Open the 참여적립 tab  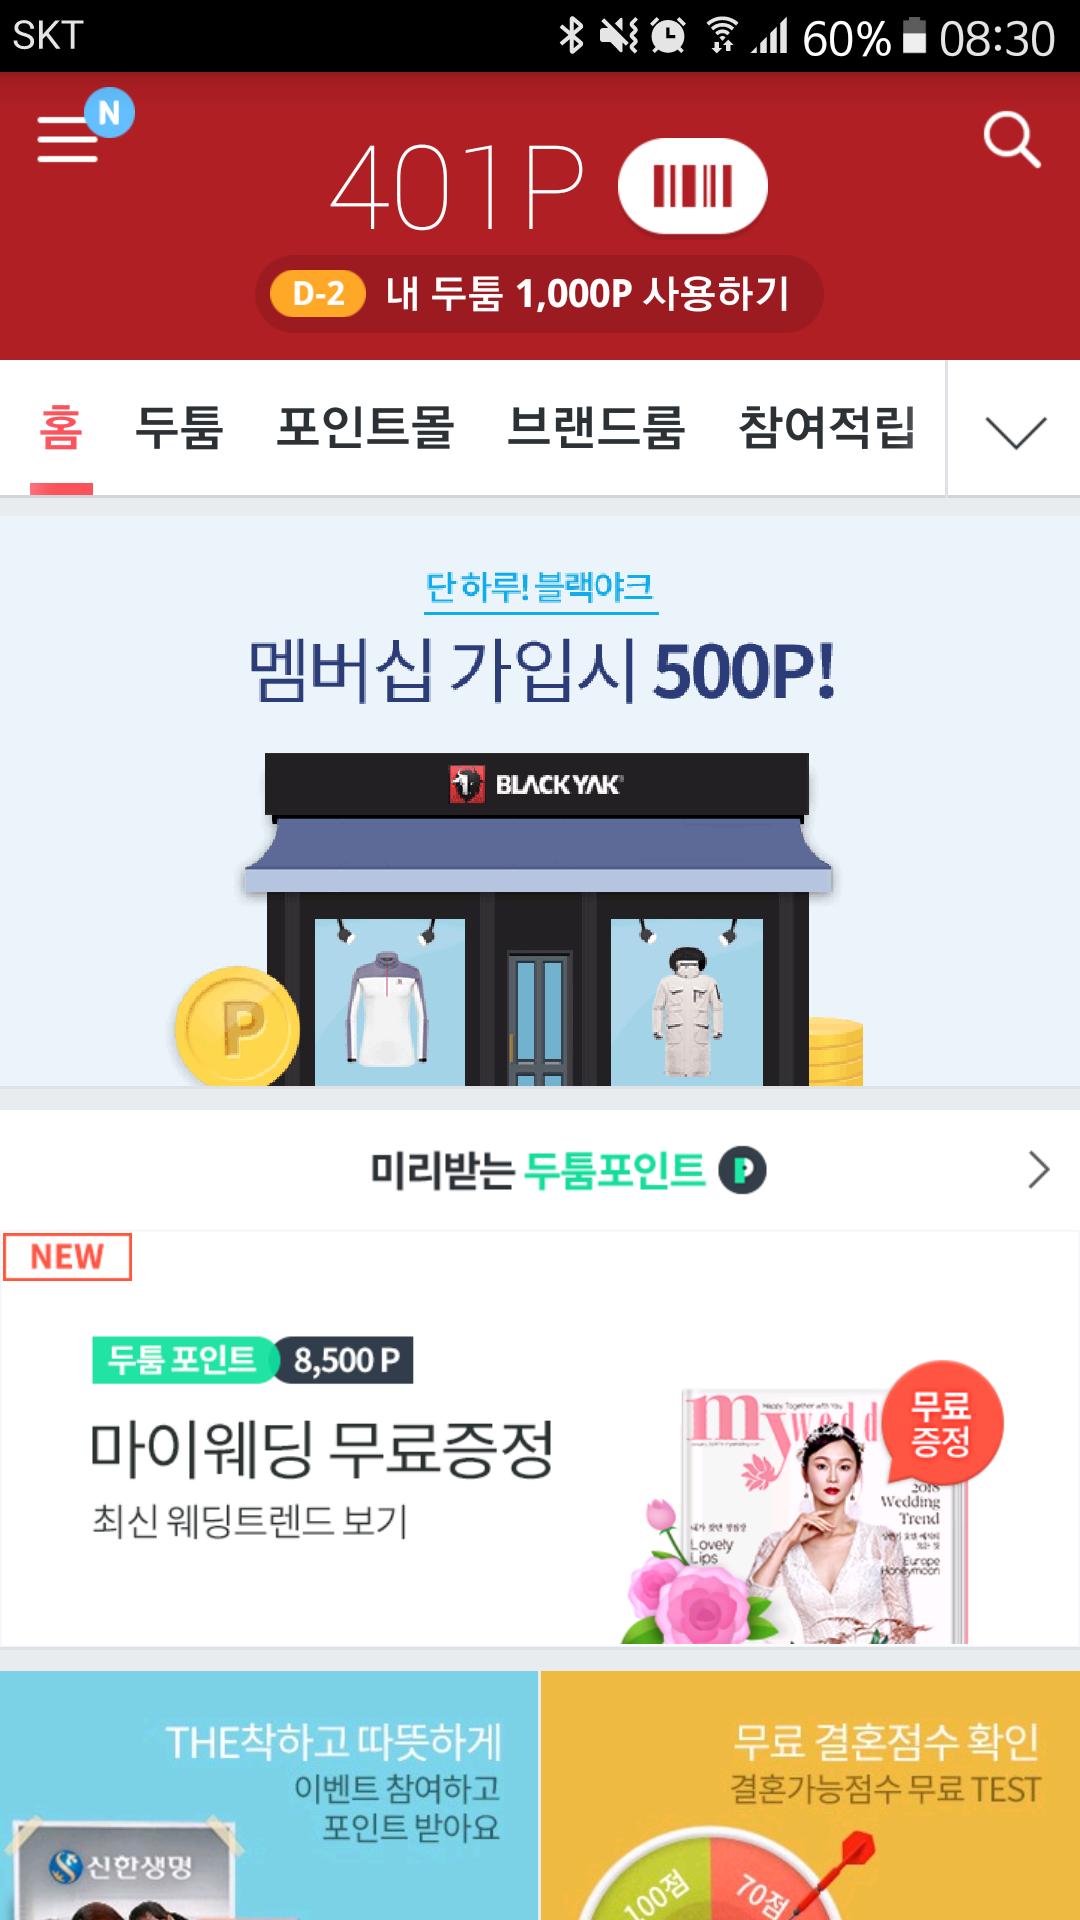pyautogui.click(x=827, y=428)
